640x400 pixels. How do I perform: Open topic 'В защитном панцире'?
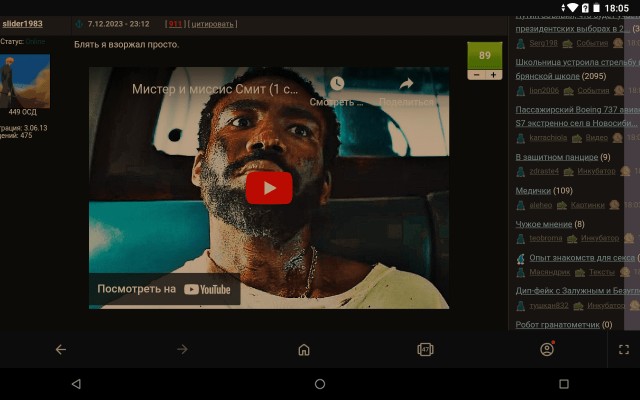(x=557, y=157)
